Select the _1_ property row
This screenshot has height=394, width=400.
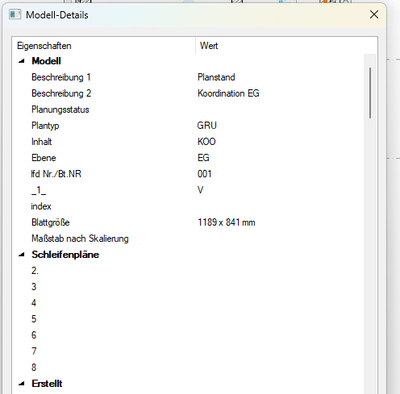(x=189, y=190)
